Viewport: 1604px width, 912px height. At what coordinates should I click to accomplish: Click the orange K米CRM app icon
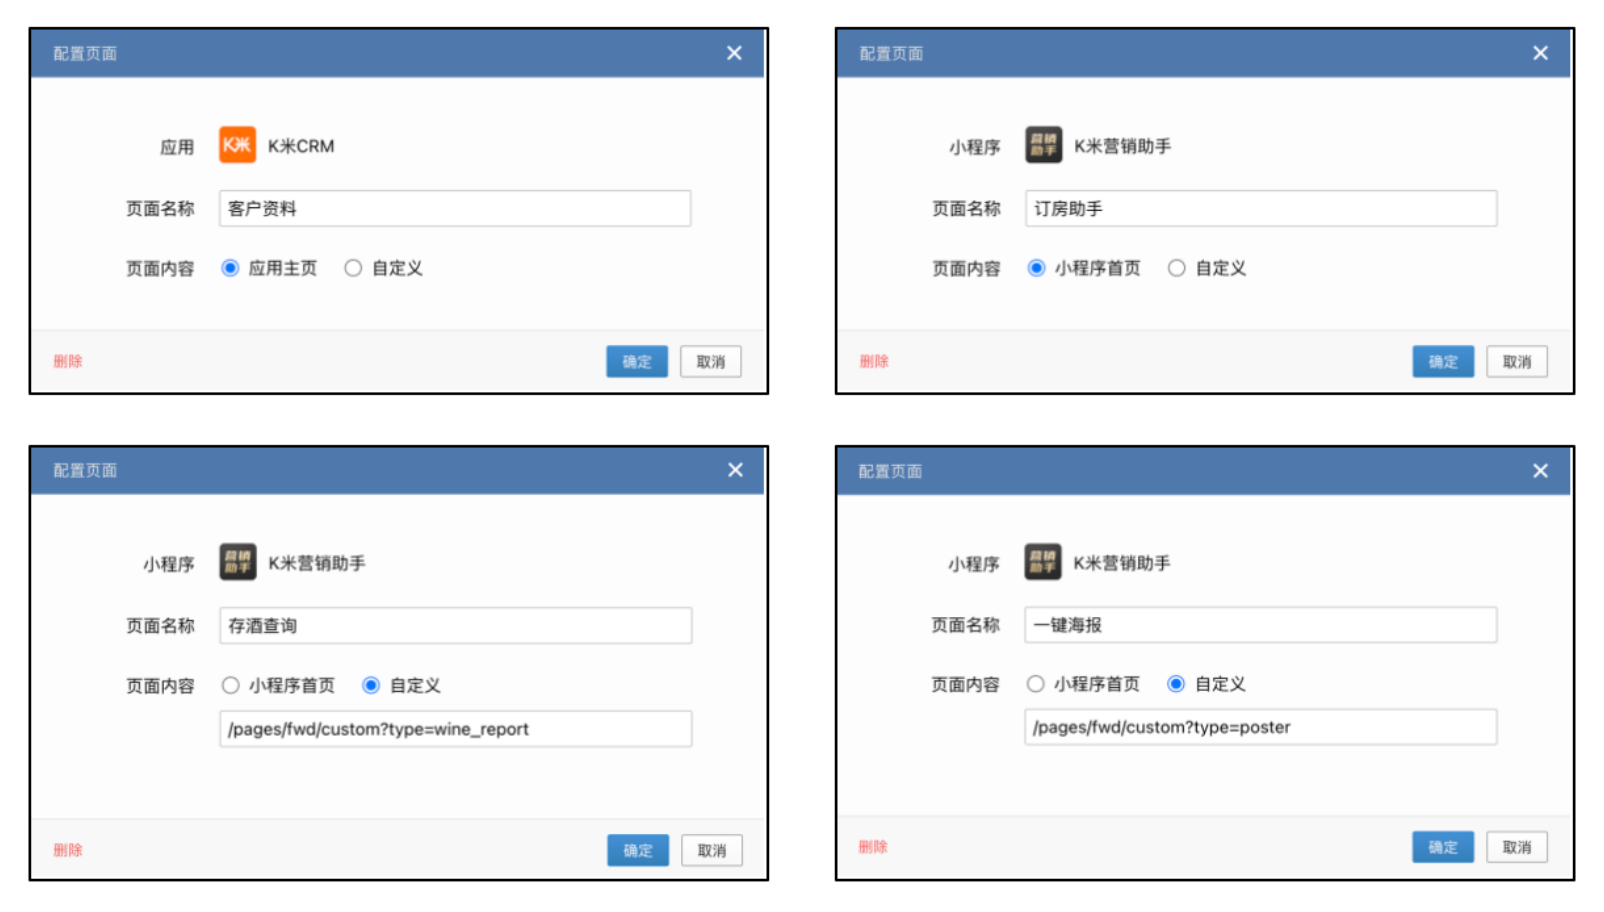coord(237,145)
